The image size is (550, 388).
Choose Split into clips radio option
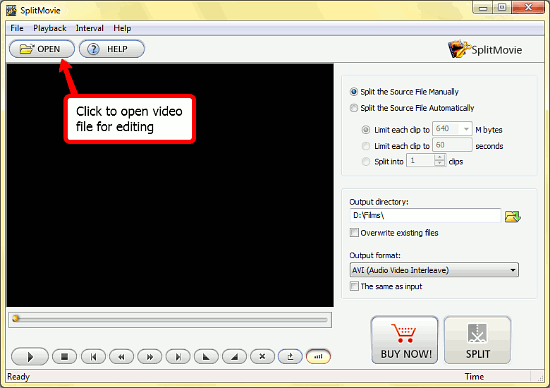(x=366, y=161)
